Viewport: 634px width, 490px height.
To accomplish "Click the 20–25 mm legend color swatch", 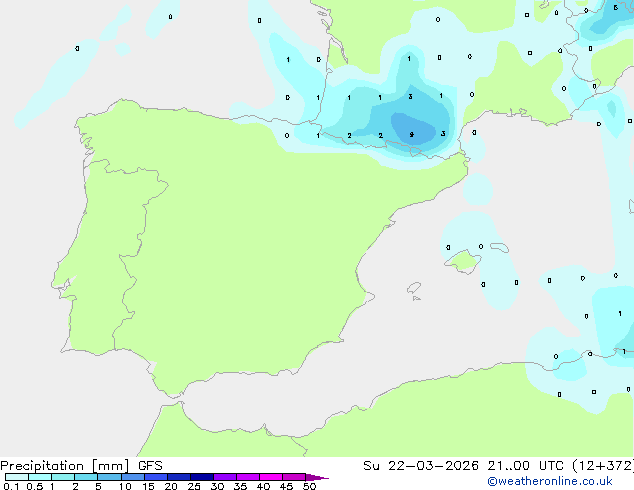I will pyautogui.click(x=179, y=477).
